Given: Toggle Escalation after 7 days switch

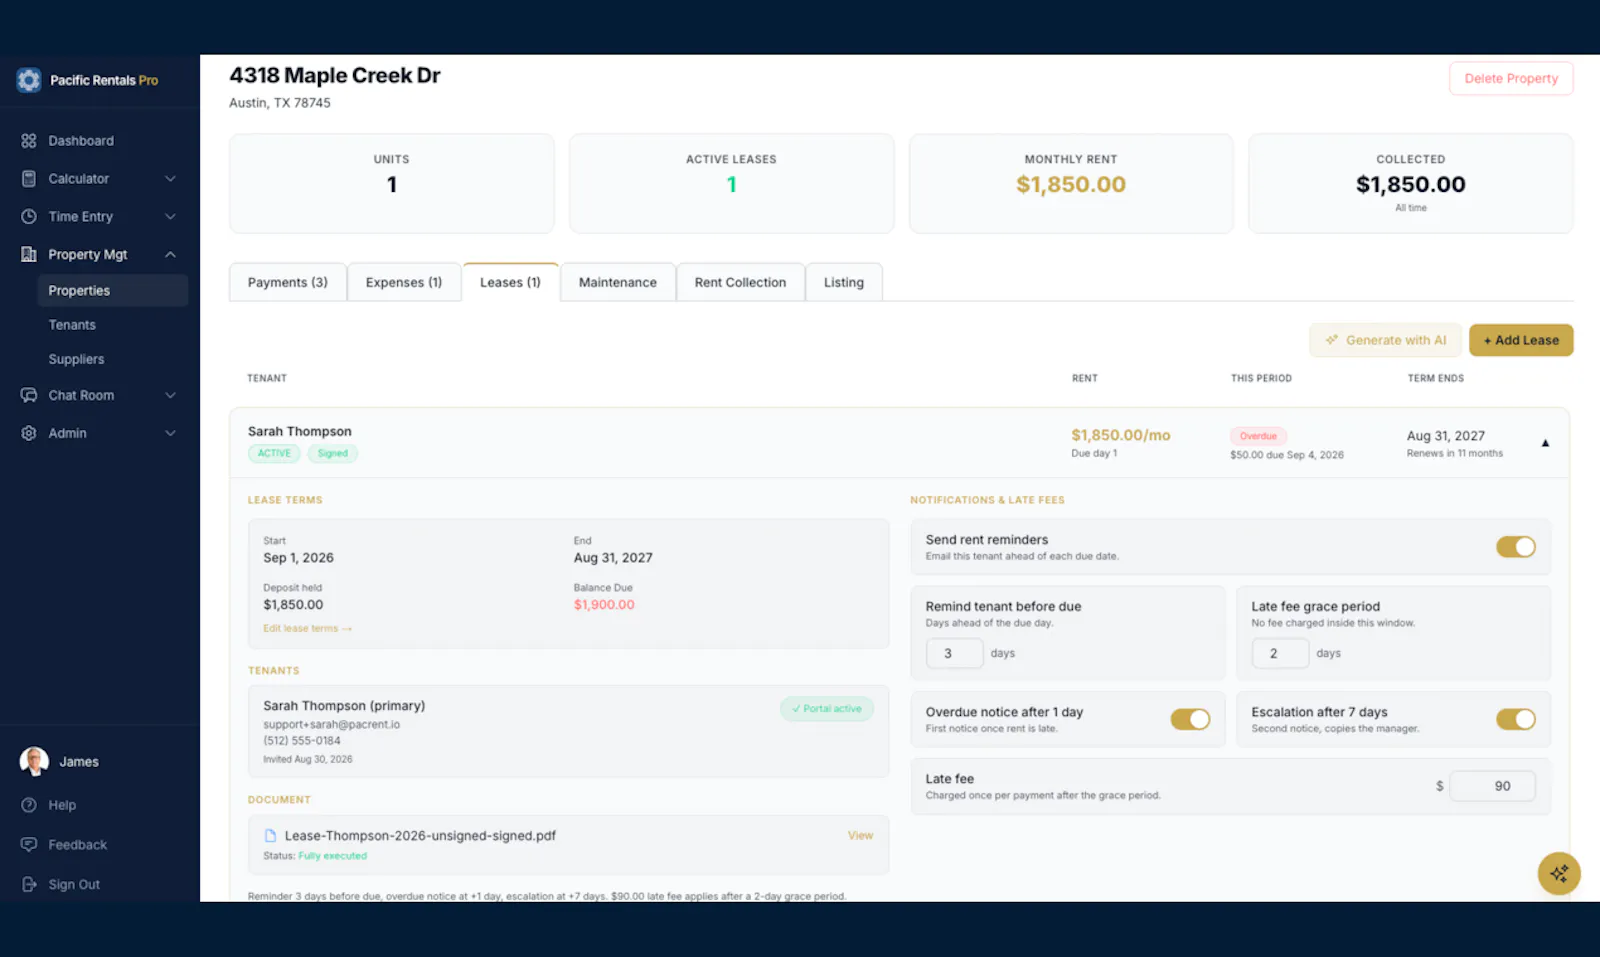Looking at the screenshot, I should pos(1515,720).
